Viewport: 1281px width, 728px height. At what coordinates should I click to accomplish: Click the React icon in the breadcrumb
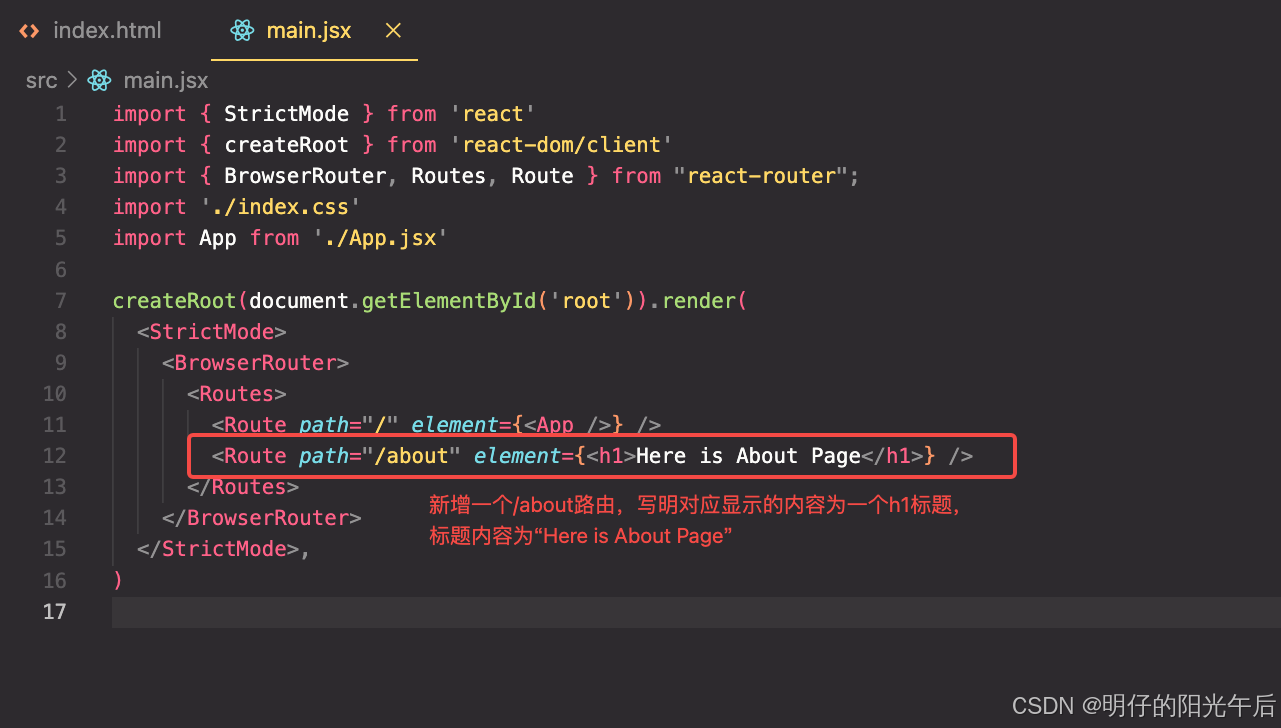point(99,80)
